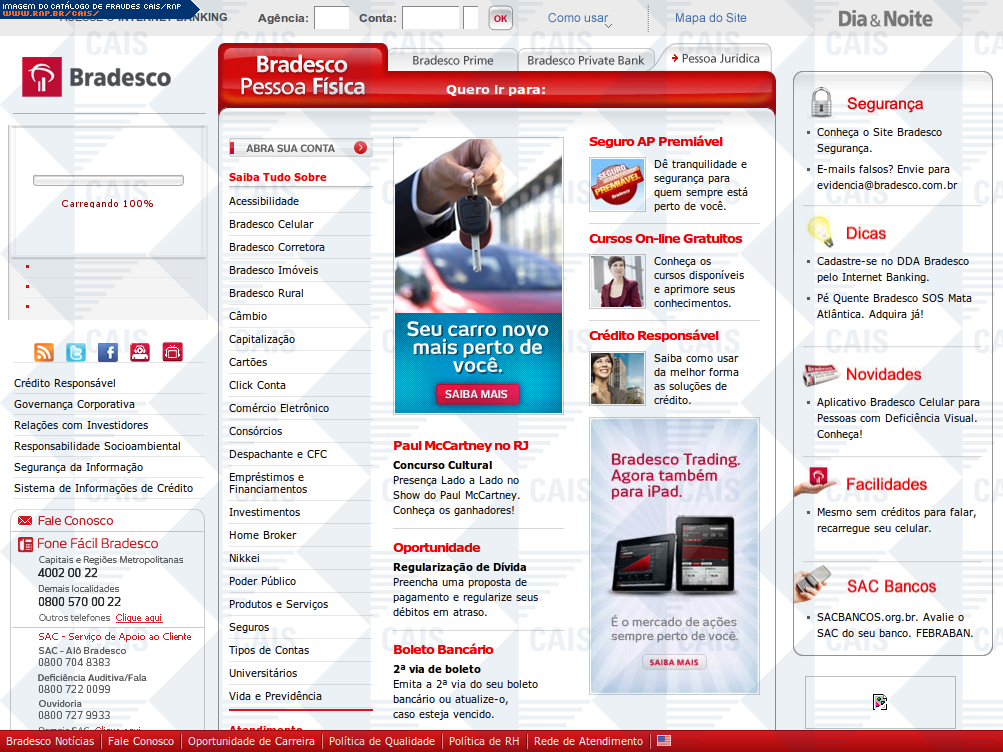Click the arrow beside Abra Sua Conta
The height and width of the screenshot is (752, 1003).
tap(360, 148)
